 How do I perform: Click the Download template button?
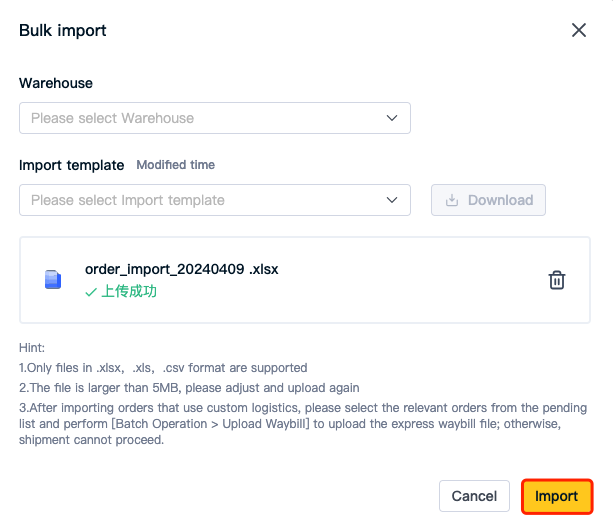click(488, 200)
